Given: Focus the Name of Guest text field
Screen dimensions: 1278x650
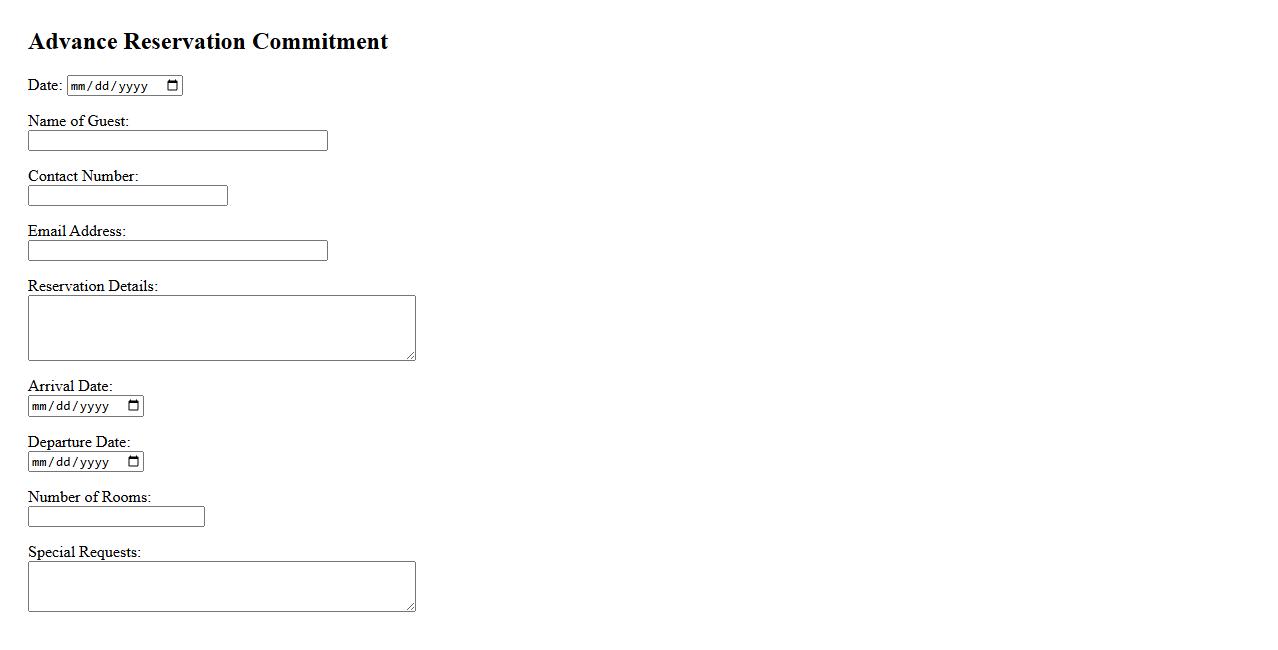Looking at the screenshot, I should [177, 141].
